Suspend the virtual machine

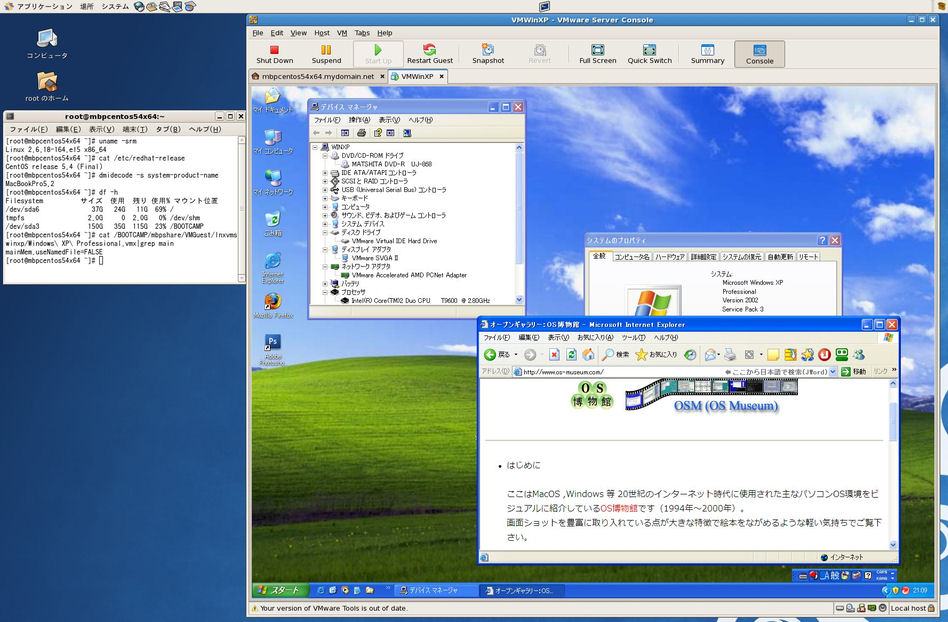tap(326, 54)
